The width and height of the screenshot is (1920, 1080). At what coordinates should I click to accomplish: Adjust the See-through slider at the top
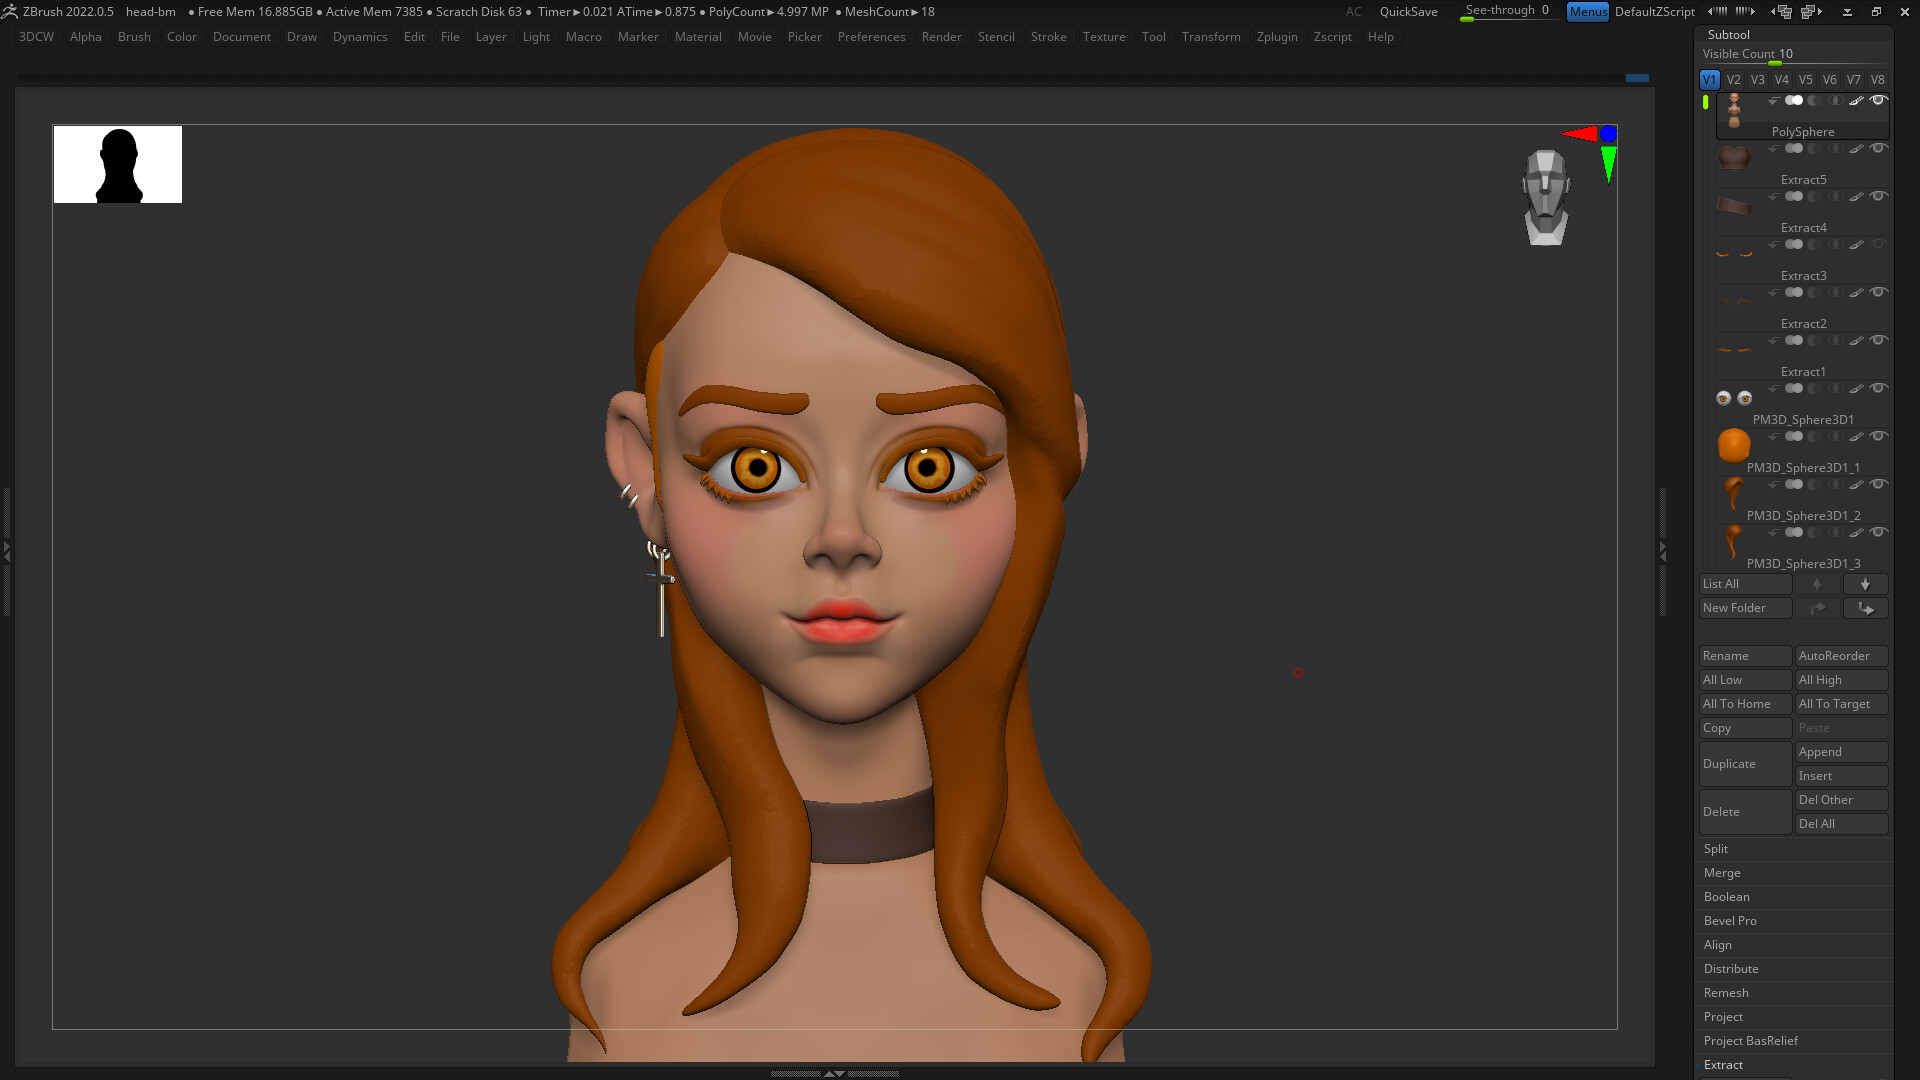coord(1505,13)
